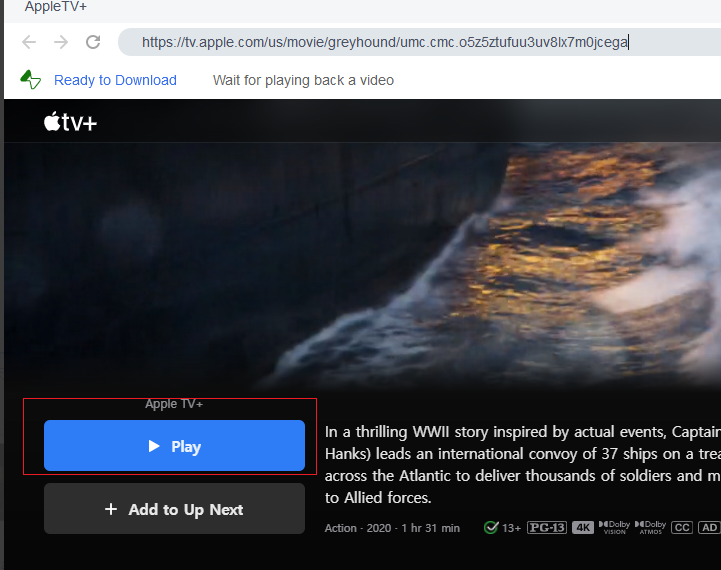Add the movie to Up Next
Viewport: 721px width, 570px height.
click(174, 508)
